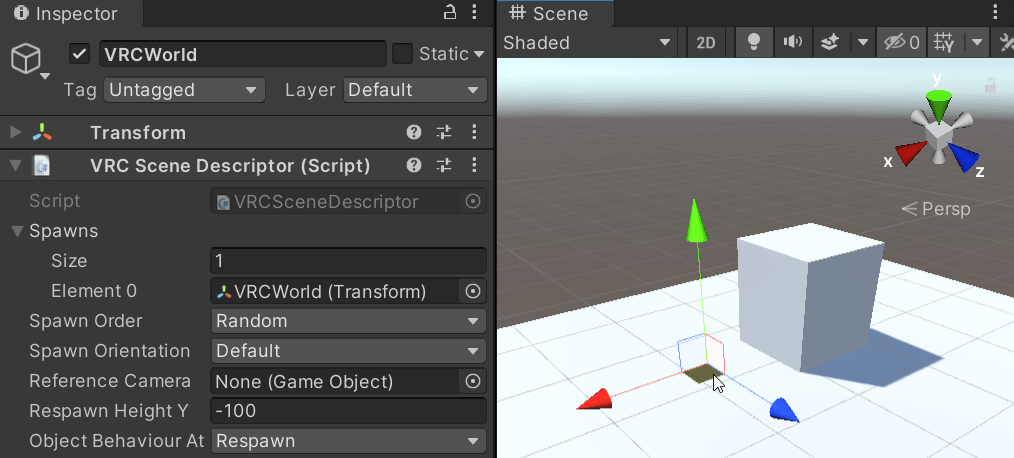Click the Spawn Order label

tap(85, 321)
